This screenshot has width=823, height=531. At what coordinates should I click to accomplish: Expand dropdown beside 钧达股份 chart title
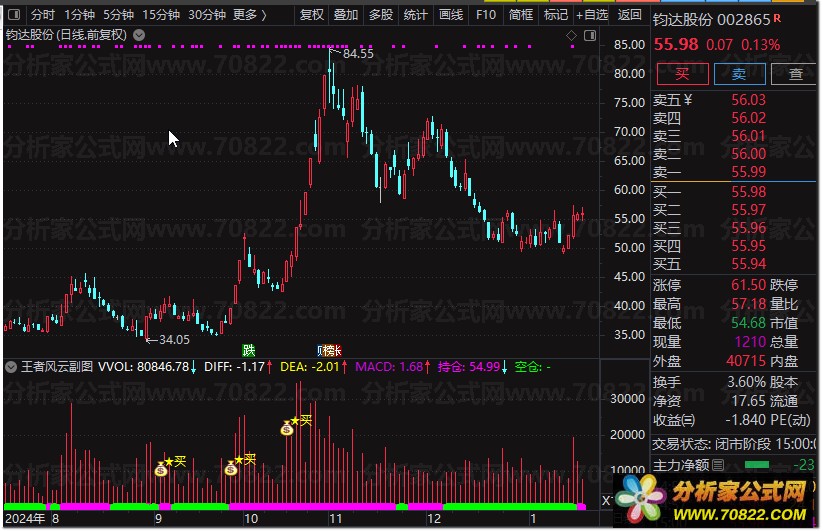[x=139, y=35]
